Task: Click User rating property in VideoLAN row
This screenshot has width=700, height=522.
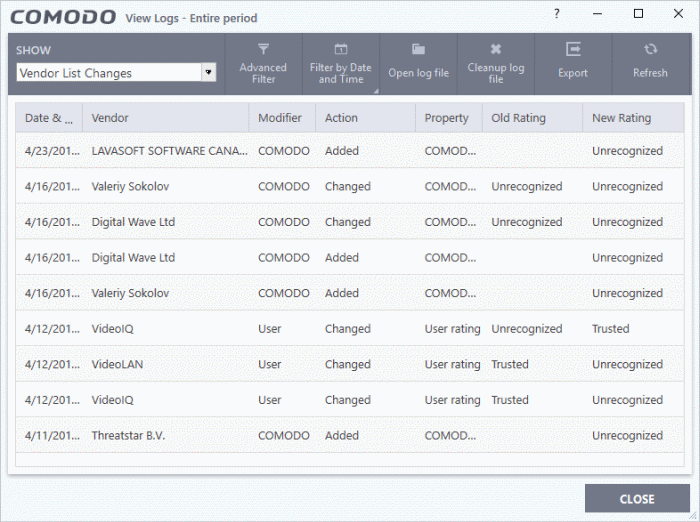Action: (x=452, y=364)
